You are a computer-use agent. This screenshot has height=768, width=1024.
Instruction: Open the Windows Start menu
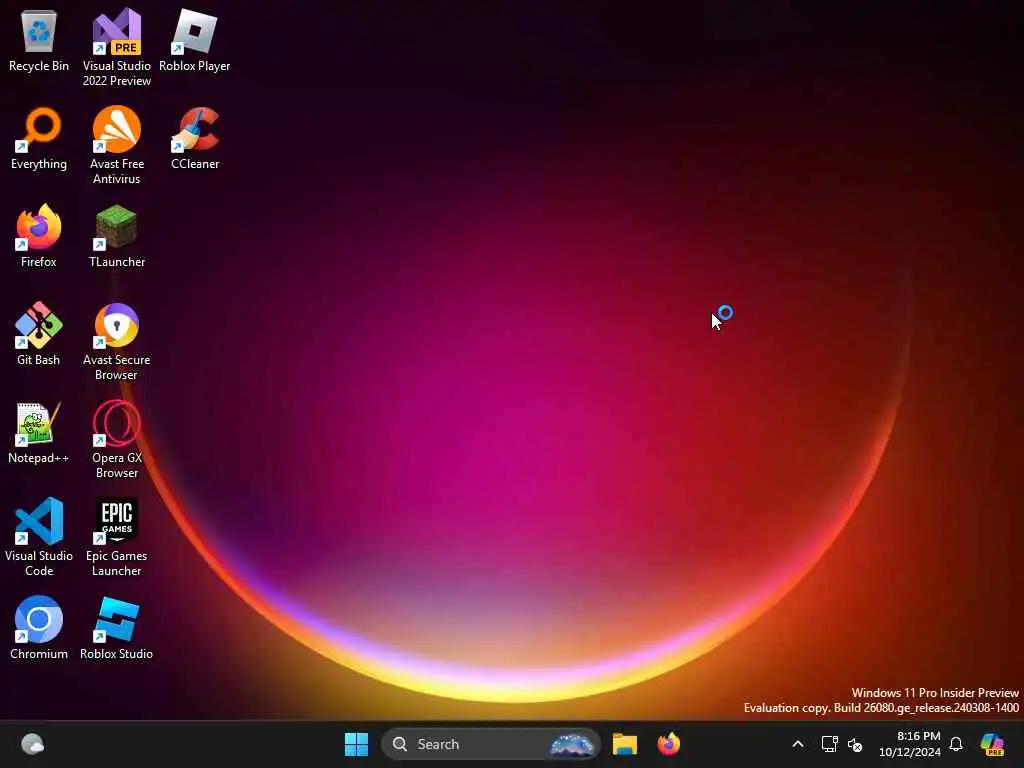pyautogui.click(x=357, y=744)
